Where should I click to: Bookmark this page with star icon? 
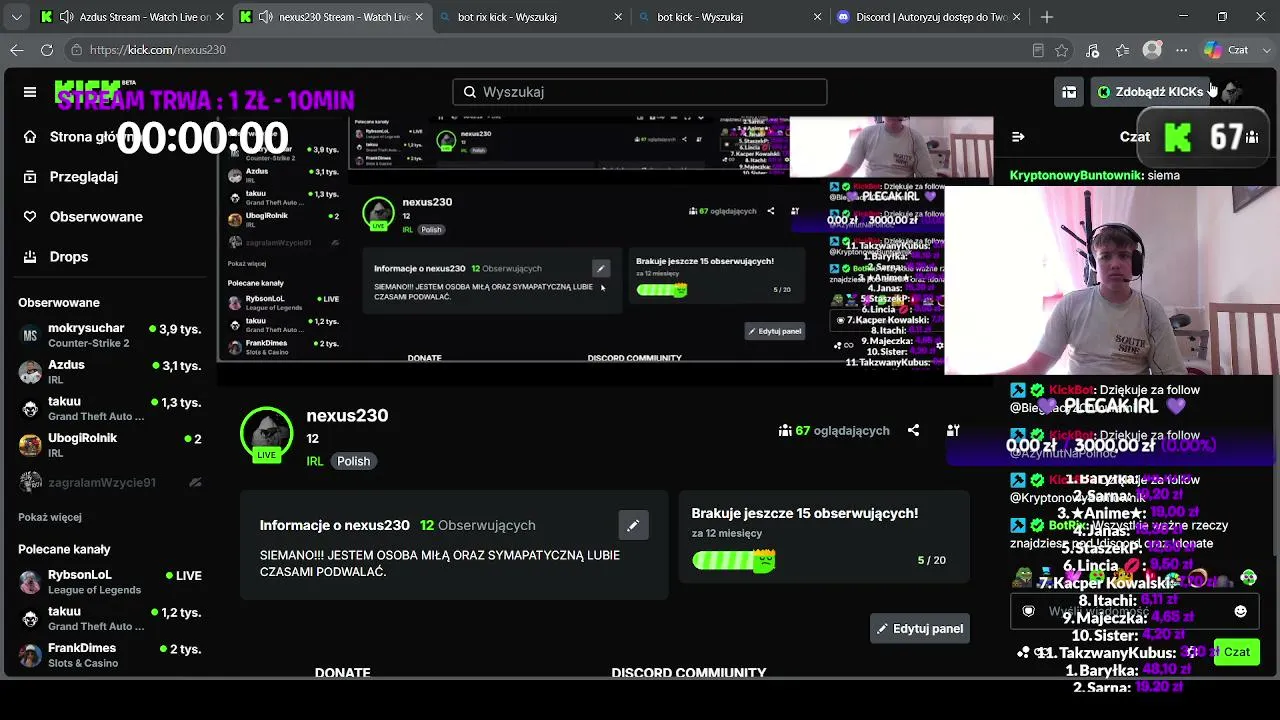pyautogui.click(x=1062, y=50)
